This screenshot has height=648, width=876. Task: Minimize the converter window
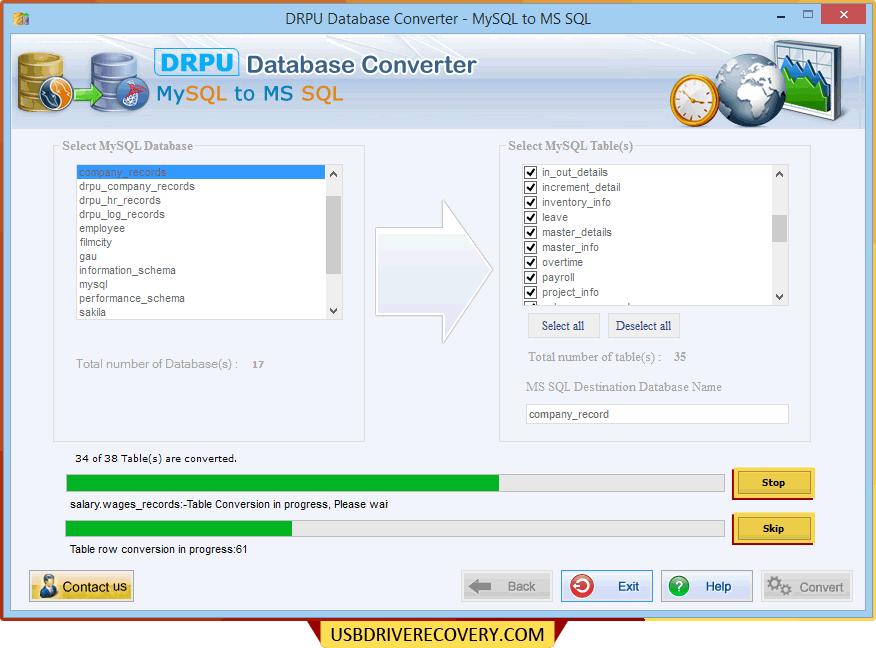point(781,17)
